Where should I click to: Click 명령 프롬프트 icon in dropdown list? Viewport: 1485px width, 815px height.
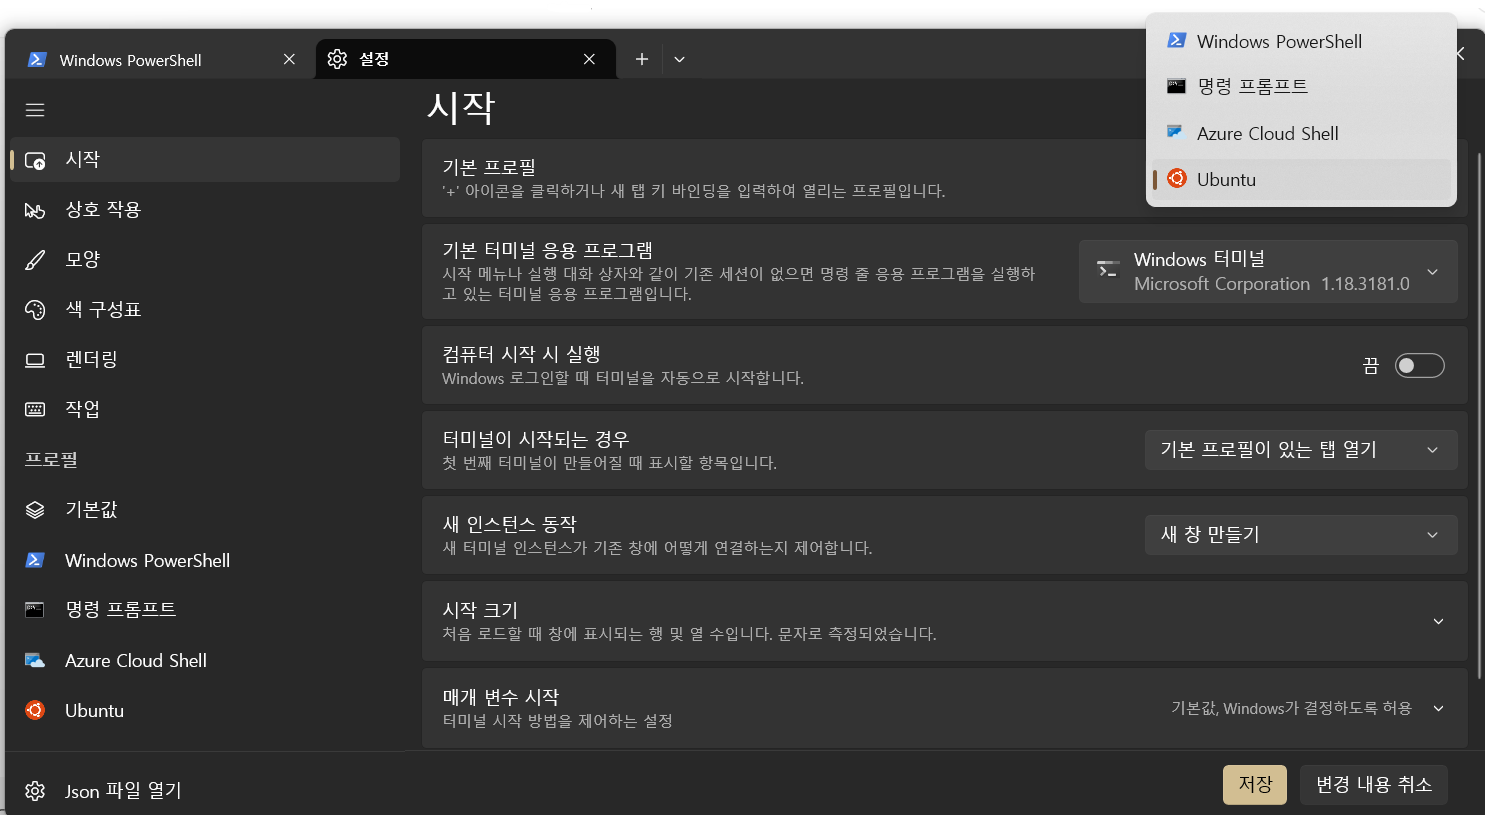[1177, 86]
